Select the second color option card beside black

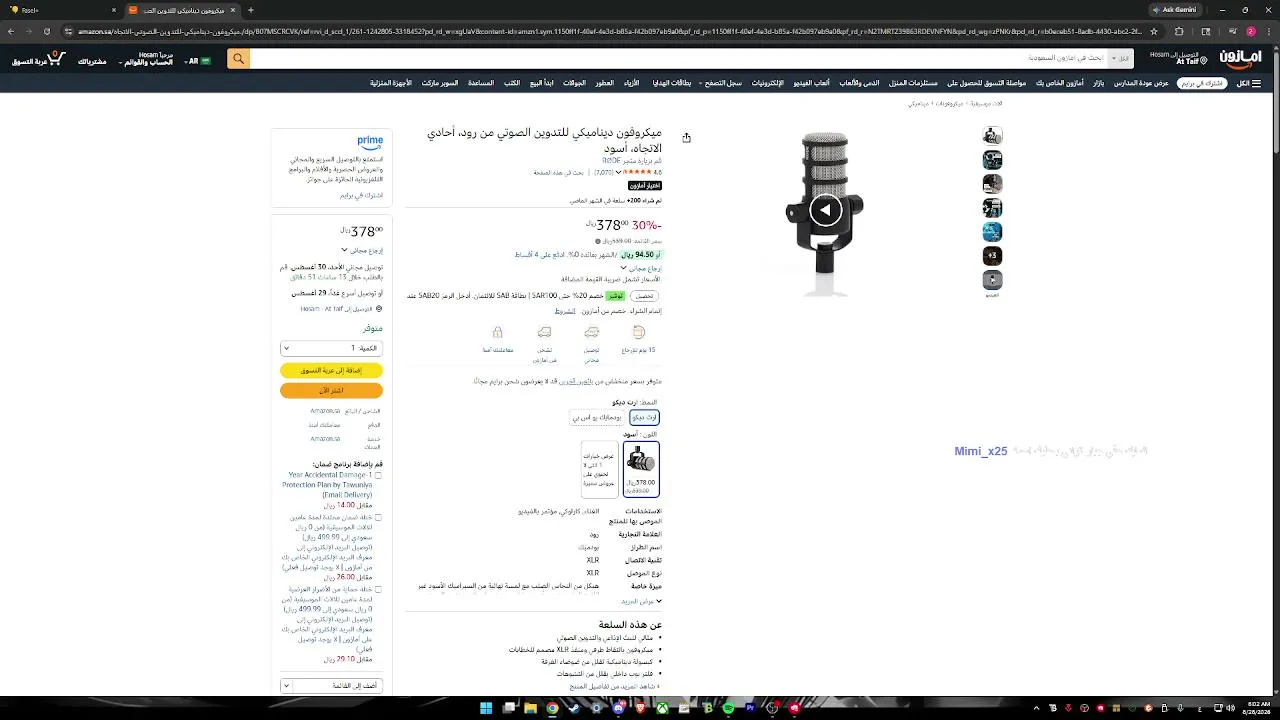(600, 469)
